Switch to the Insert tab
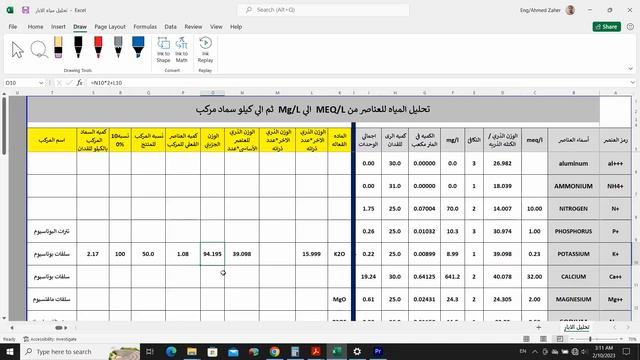Viewport: 640px width, 360px height. click(x=58, y=27)
